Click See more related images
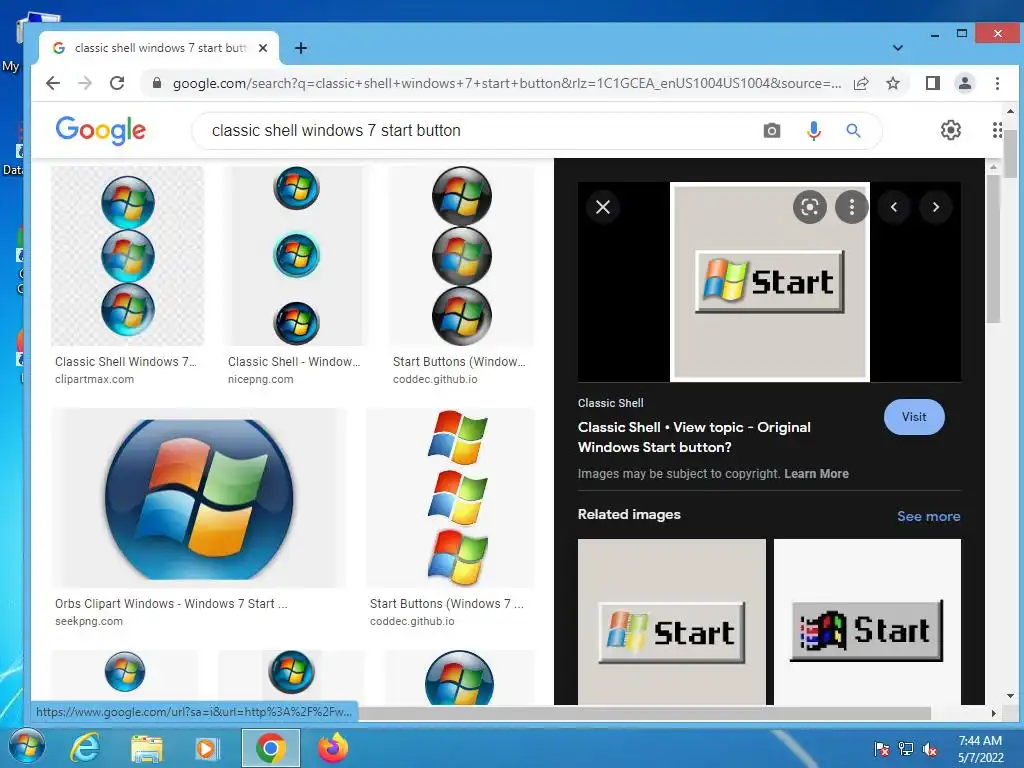Screen dimensions: 1024x768 [928, 516]
